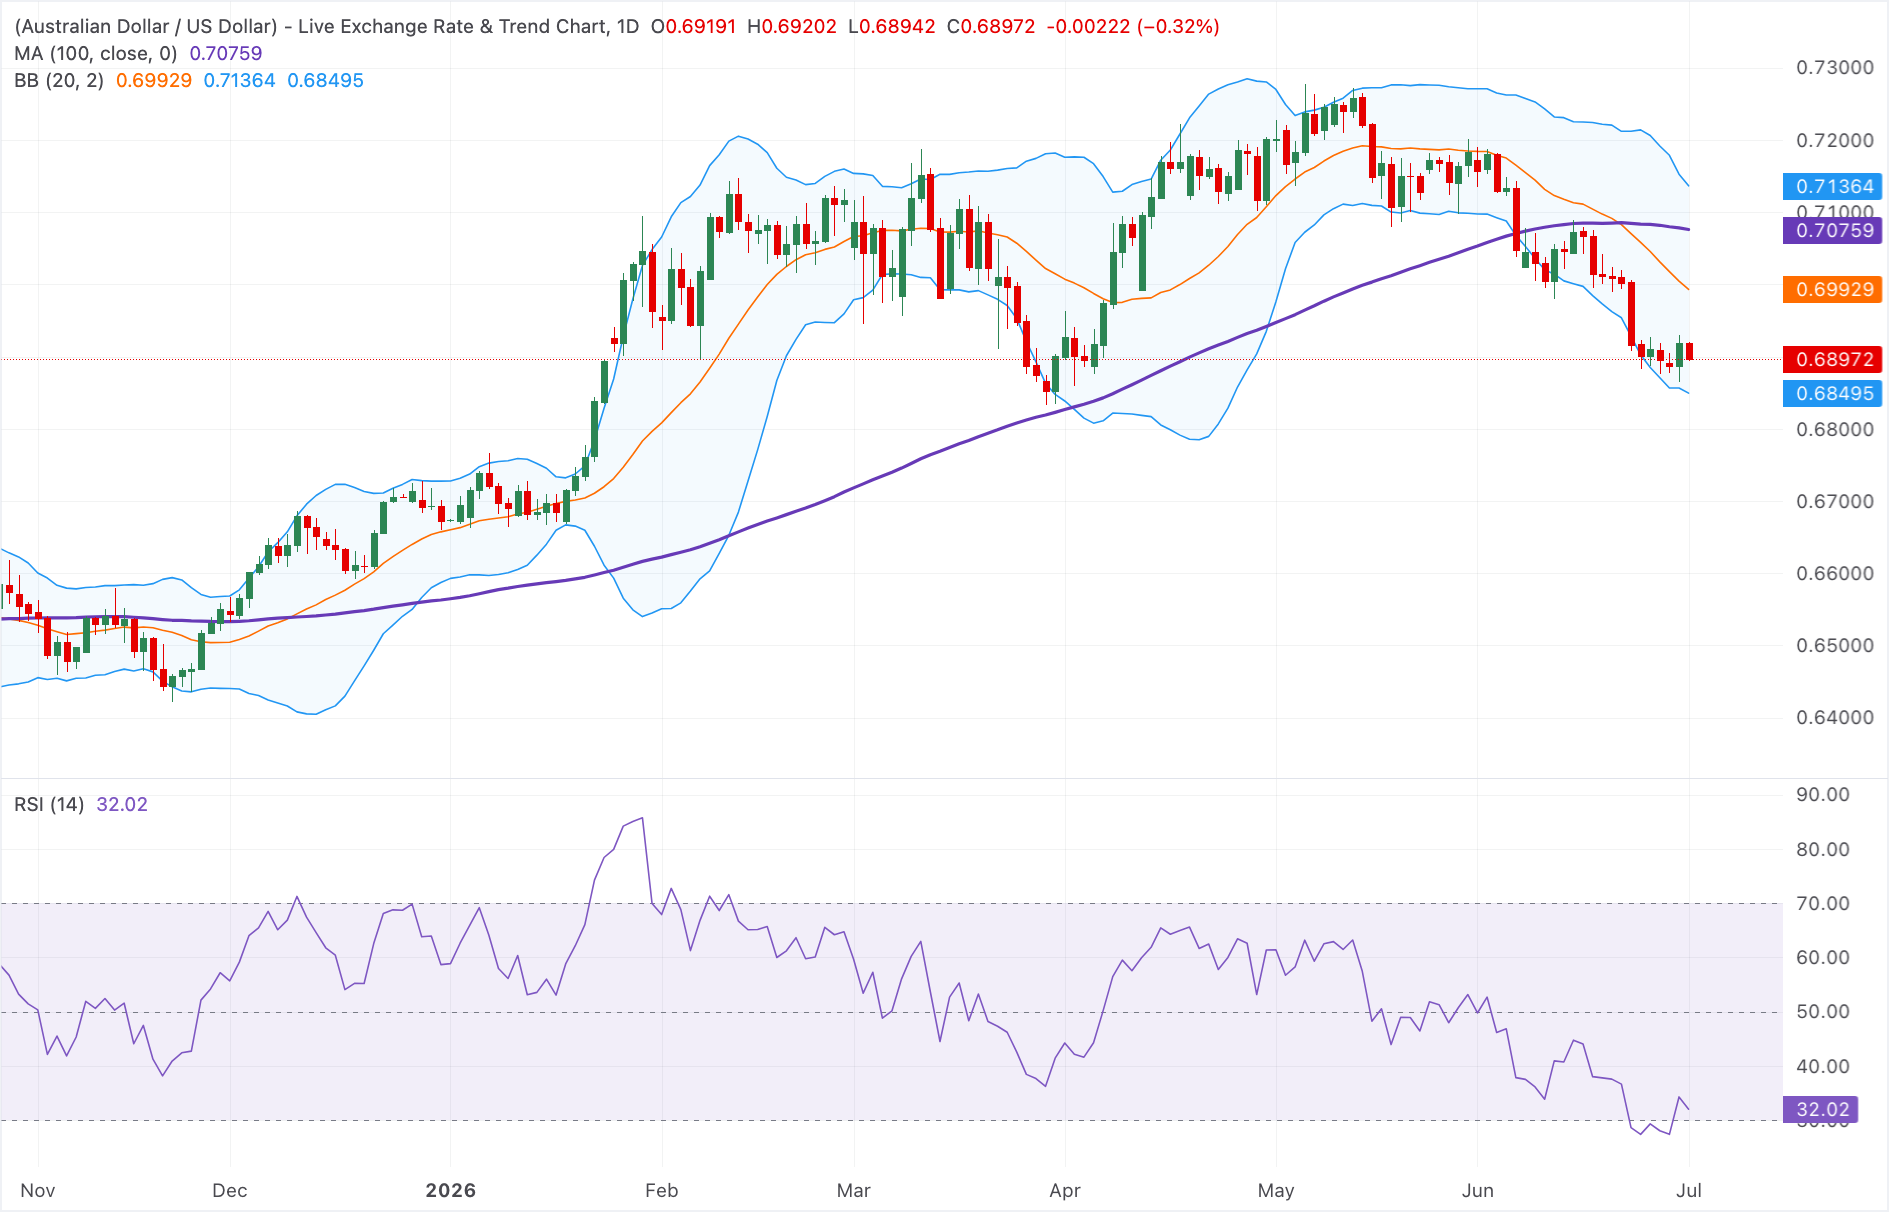Click the 0.65000 price axis label
The image size is (1889, 1223).
(x=1835, y=646)
